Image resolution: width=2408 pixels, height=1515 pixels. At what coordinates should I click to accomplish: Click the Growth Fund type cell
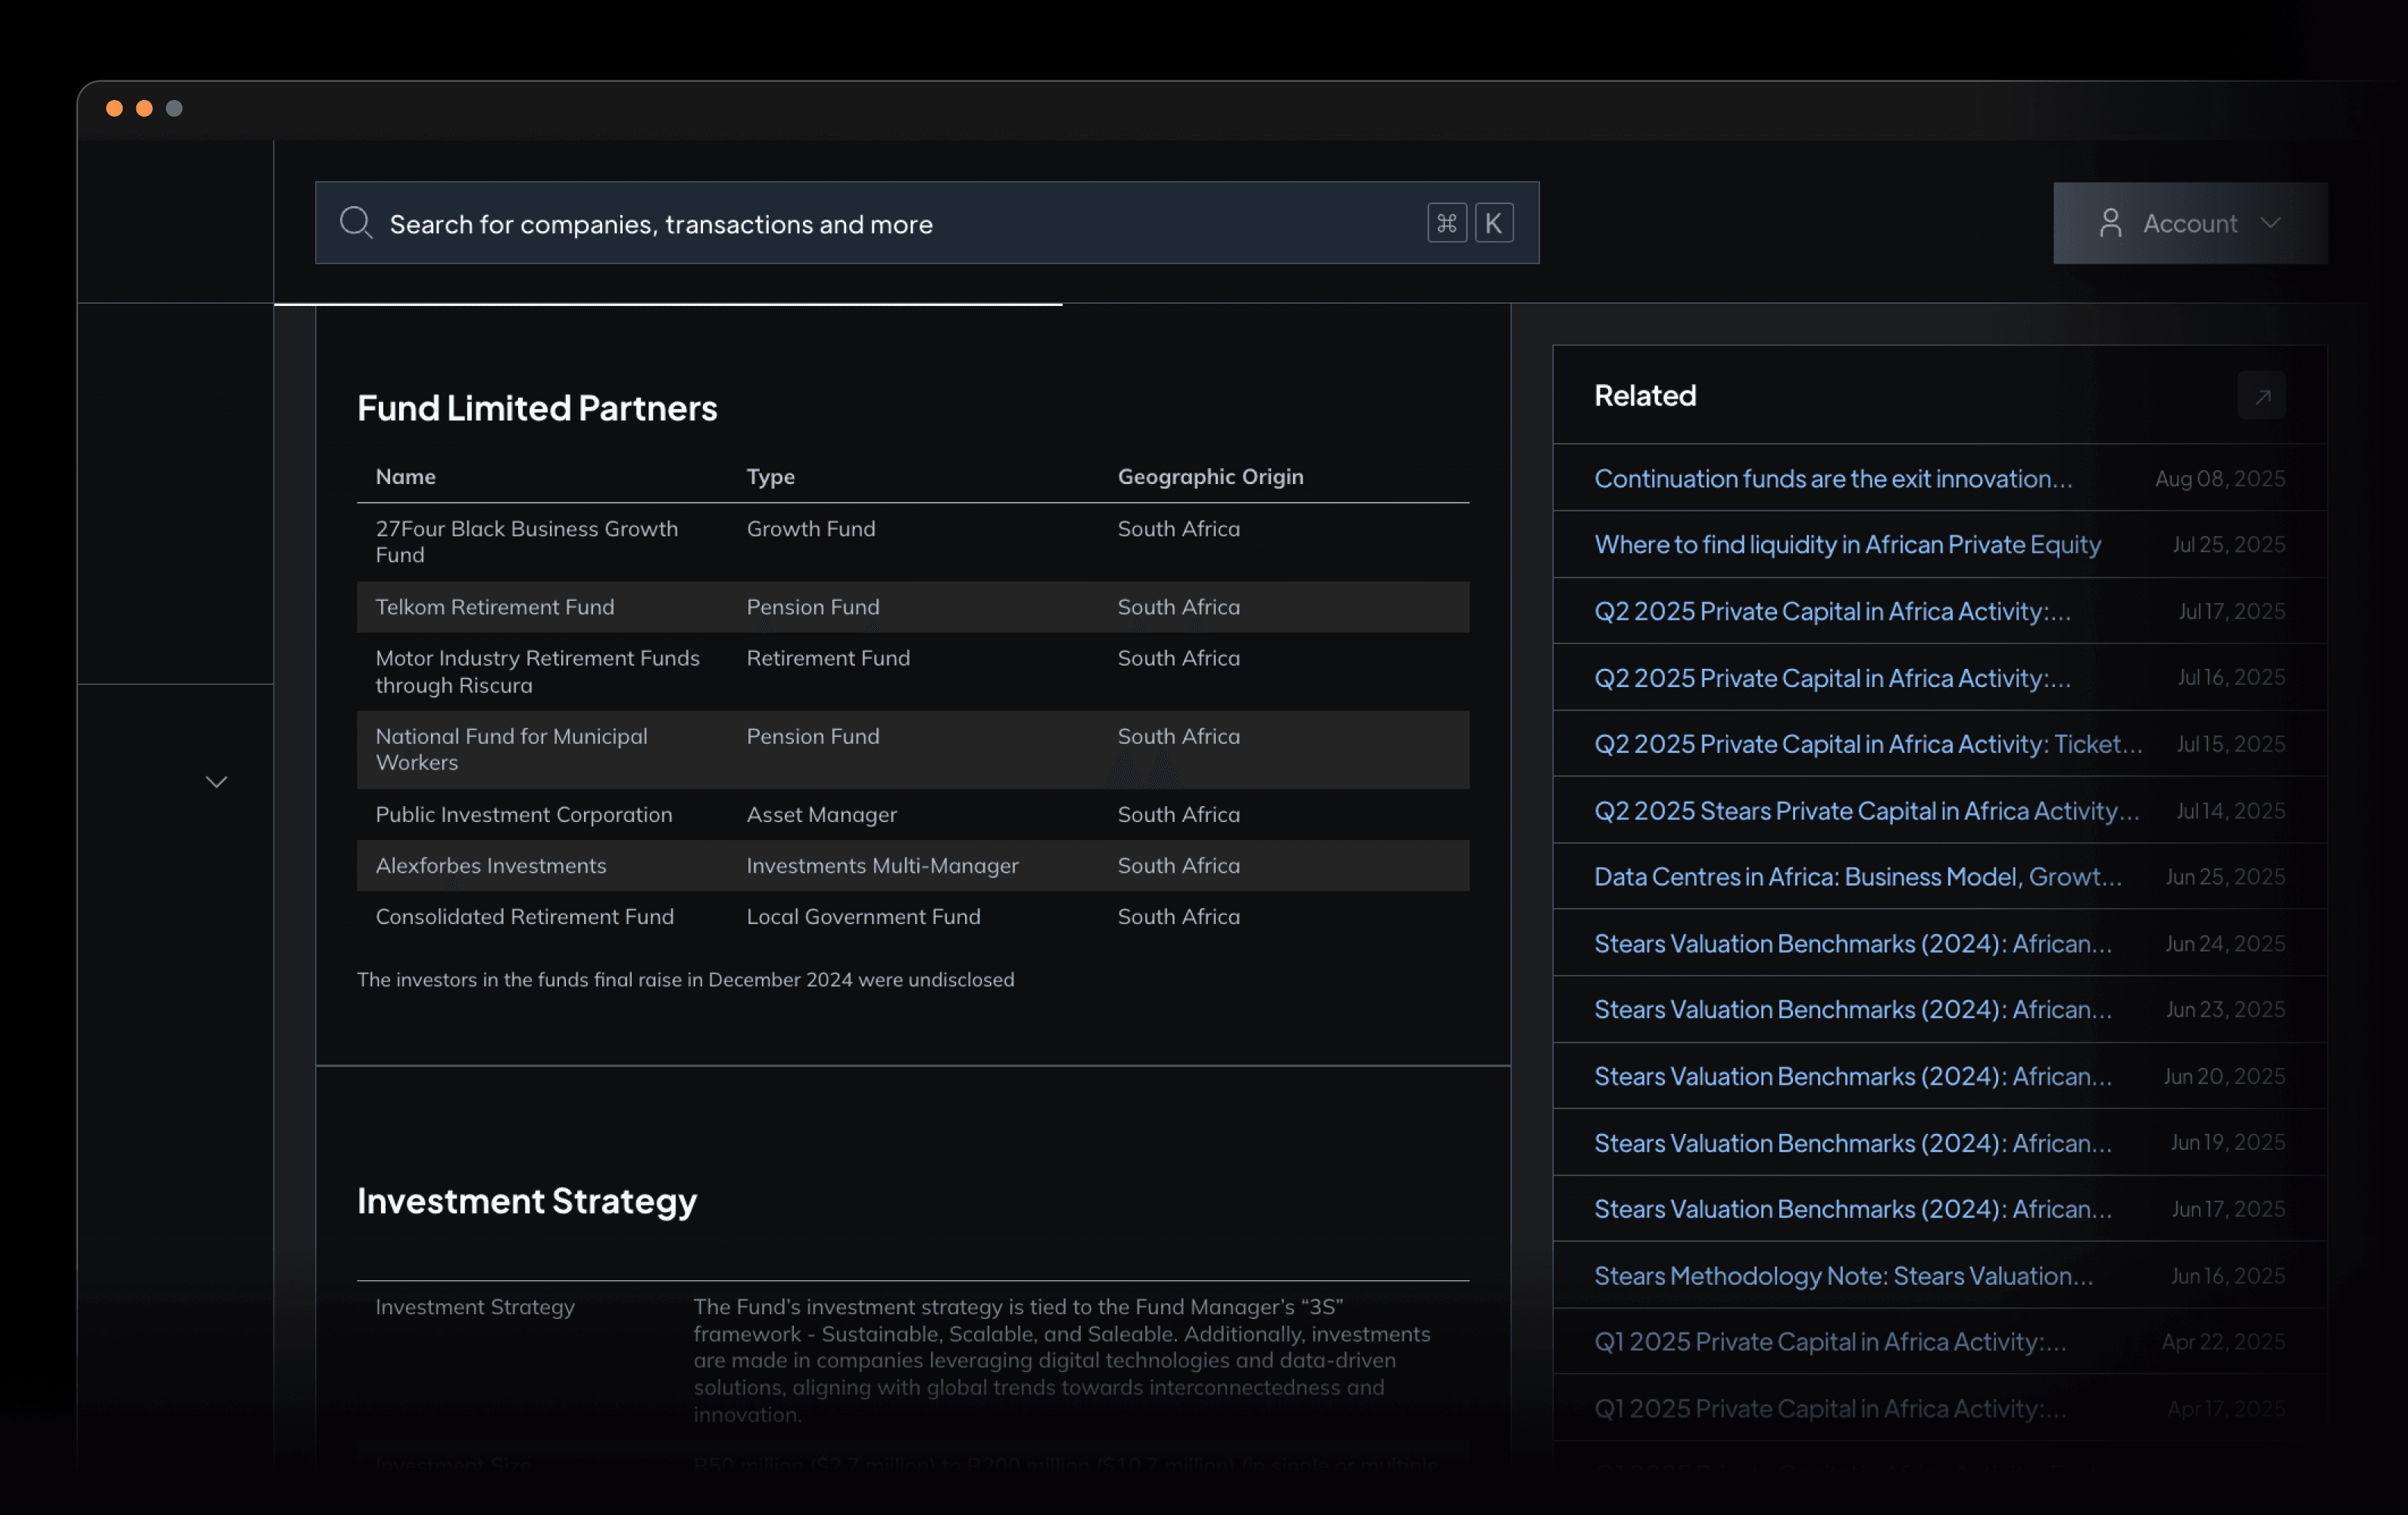coord(811,529)
